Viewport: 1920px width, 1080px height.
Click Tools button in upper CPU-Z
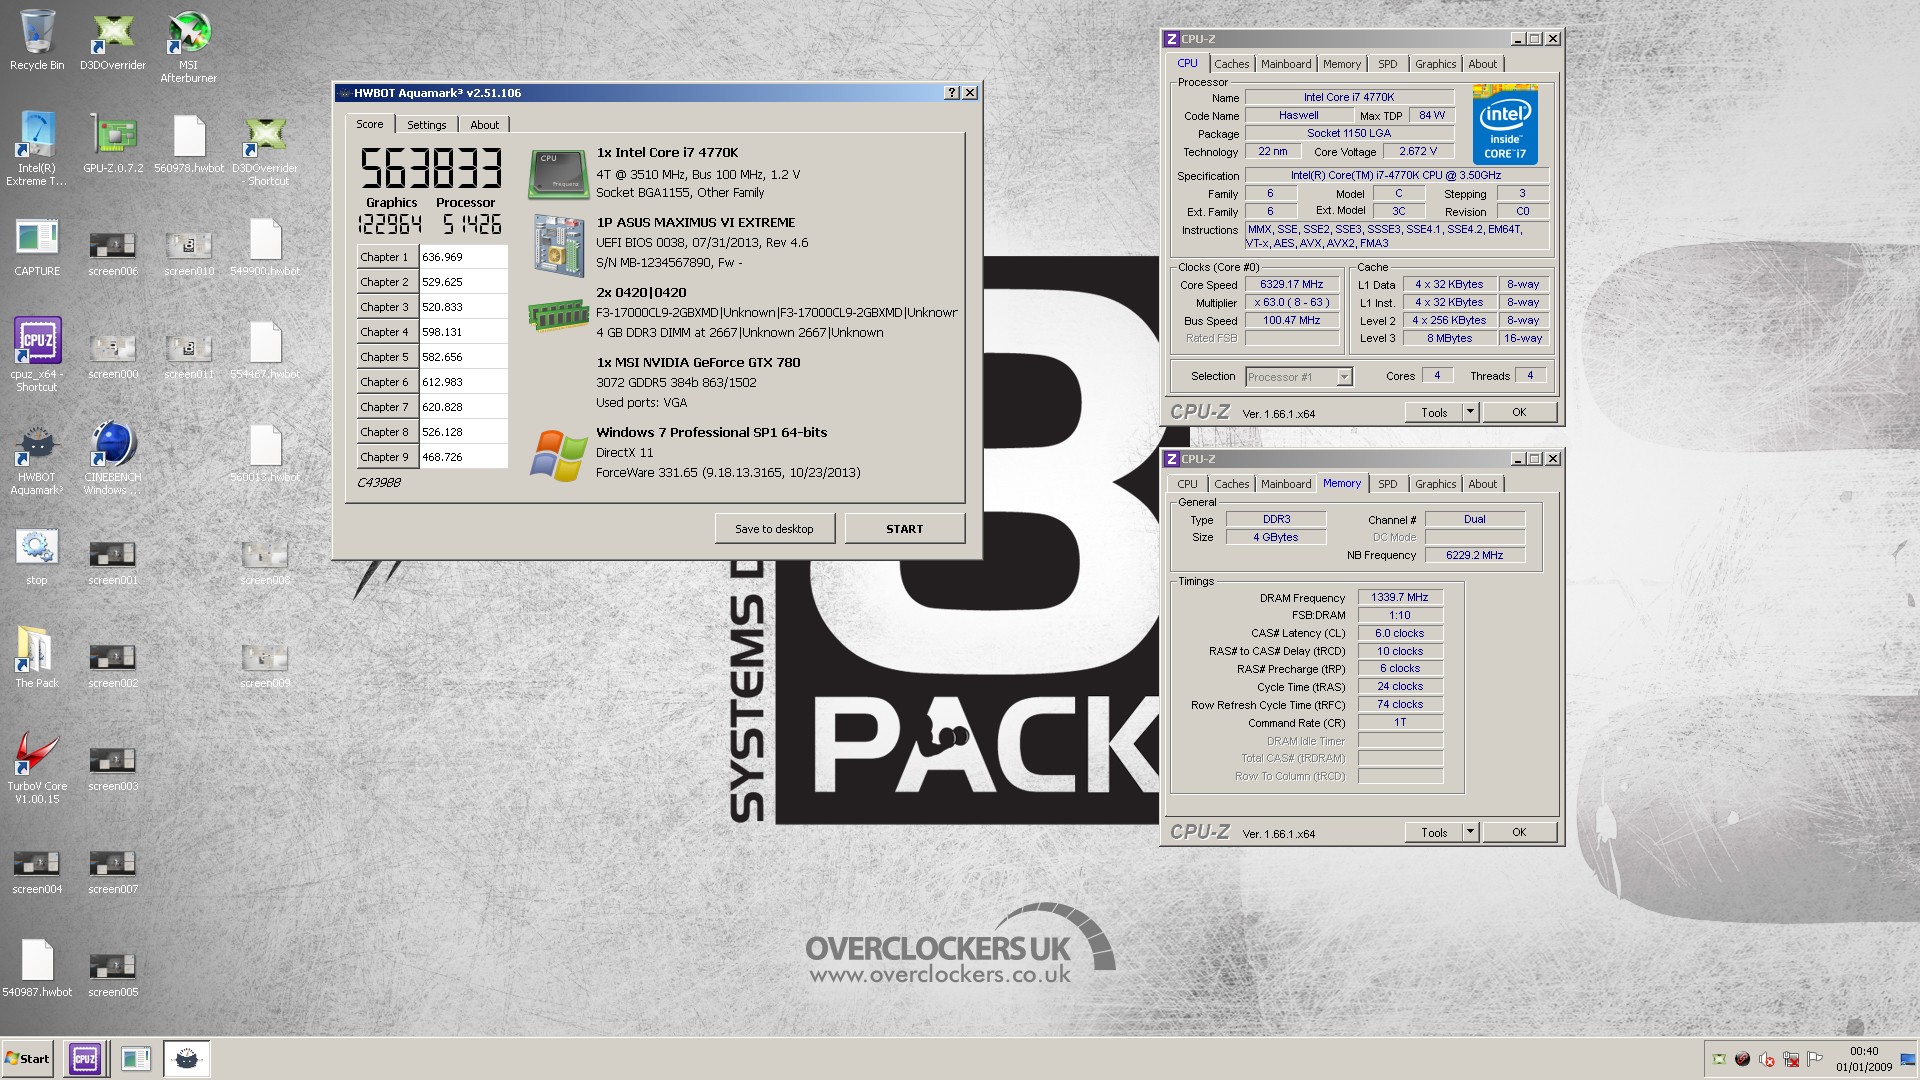tap(1434, 412)
